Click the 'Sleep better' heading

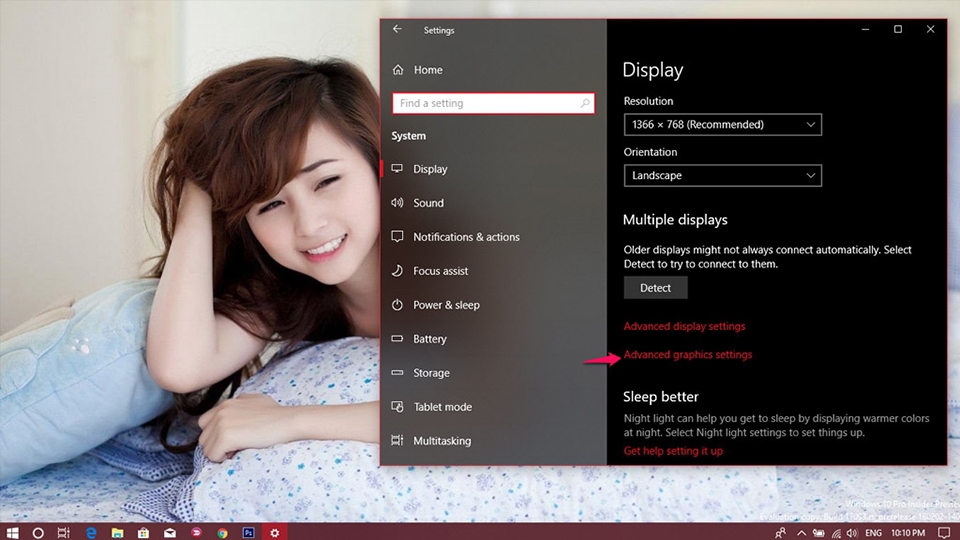pyautogui.click(x=661, y=397)
